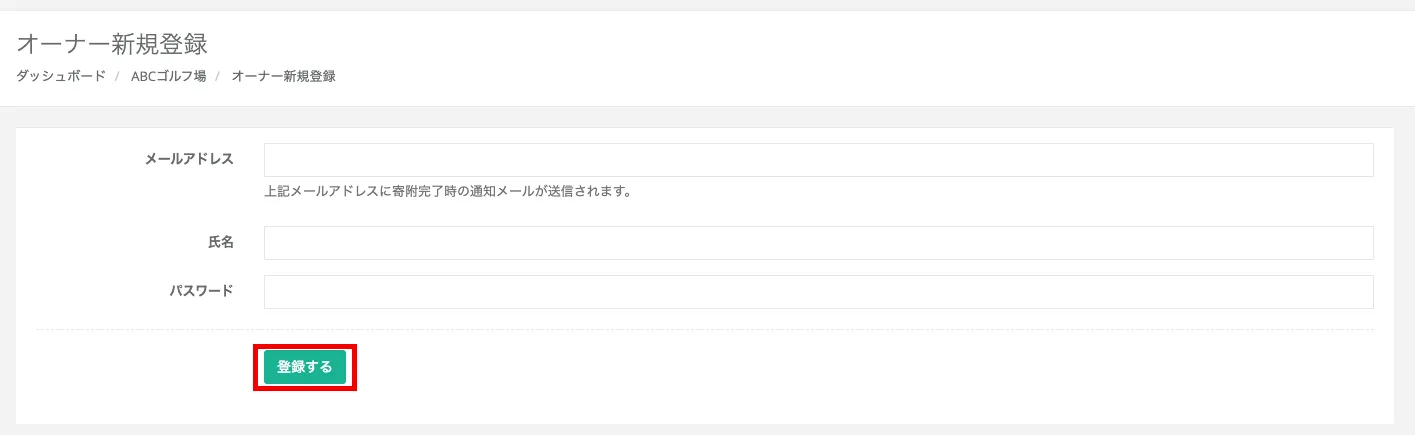Submit the owner registration form

pyautogui.click(x=305, y=367)
